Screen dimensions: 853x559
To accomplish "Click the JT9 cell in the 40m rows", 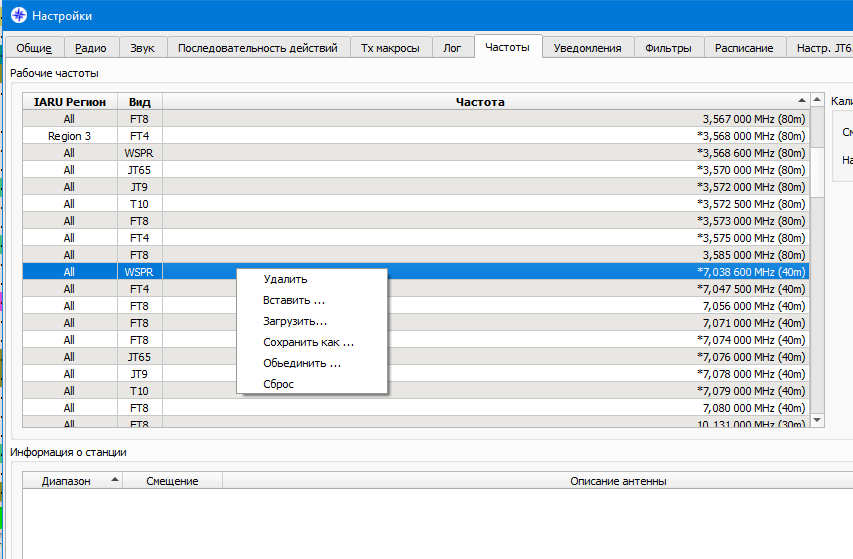I will tap(140, 374).
